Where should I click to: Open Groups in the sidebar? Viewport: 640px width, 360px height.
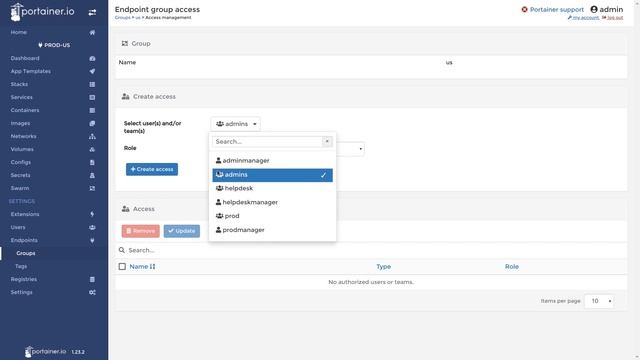26,253
